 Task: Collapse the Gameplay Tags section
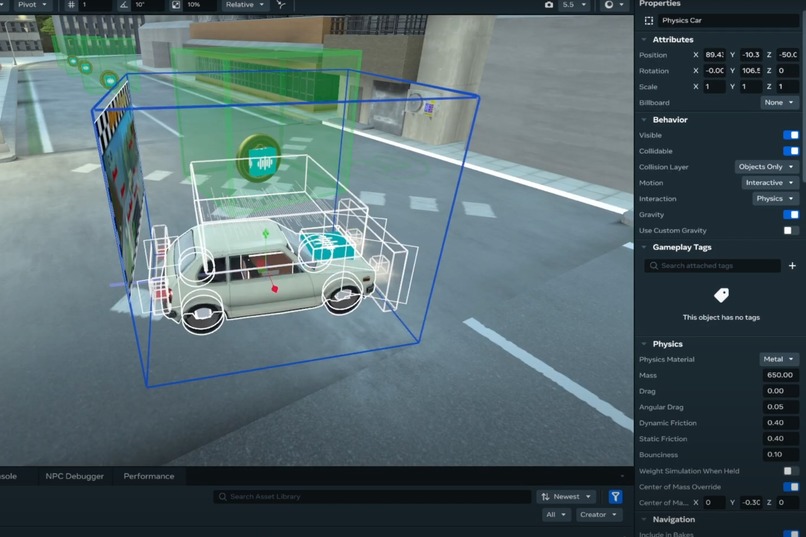pyautogui.click(x=644, y=247)
